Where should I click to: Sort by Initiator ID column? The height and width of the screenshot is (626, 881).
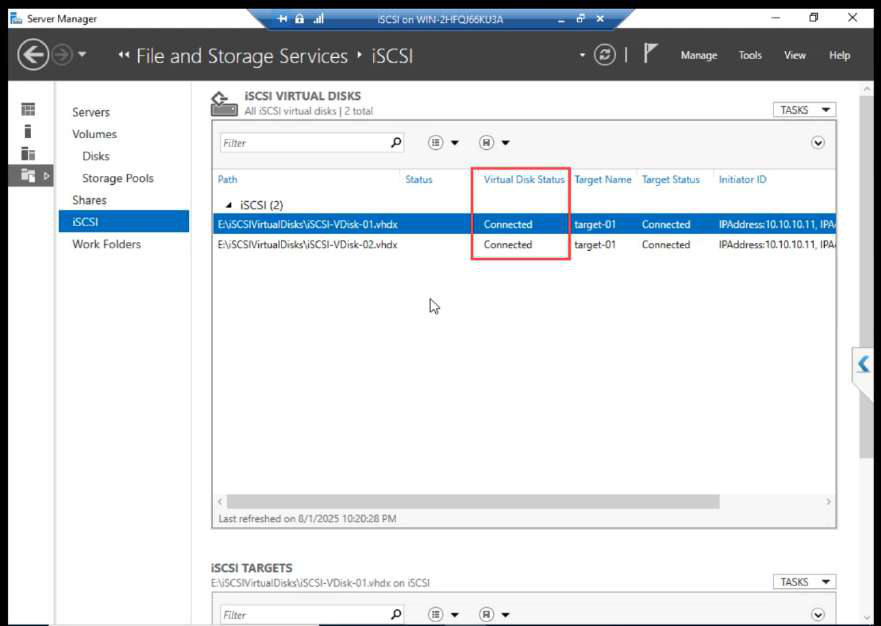point(742,179)
